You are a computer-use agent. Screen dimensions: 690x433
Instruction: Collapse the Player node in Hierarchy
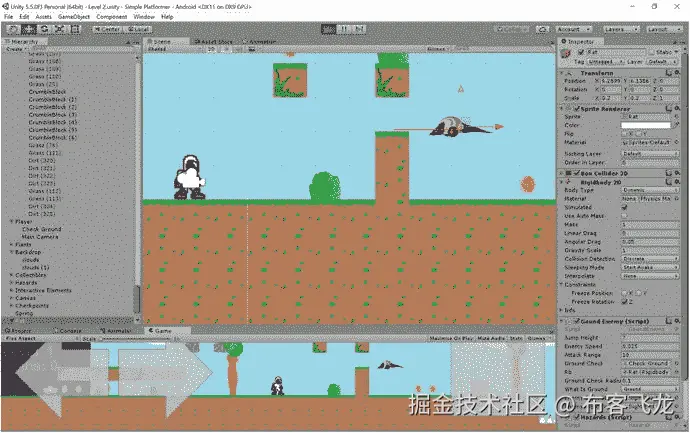[12, 222]
